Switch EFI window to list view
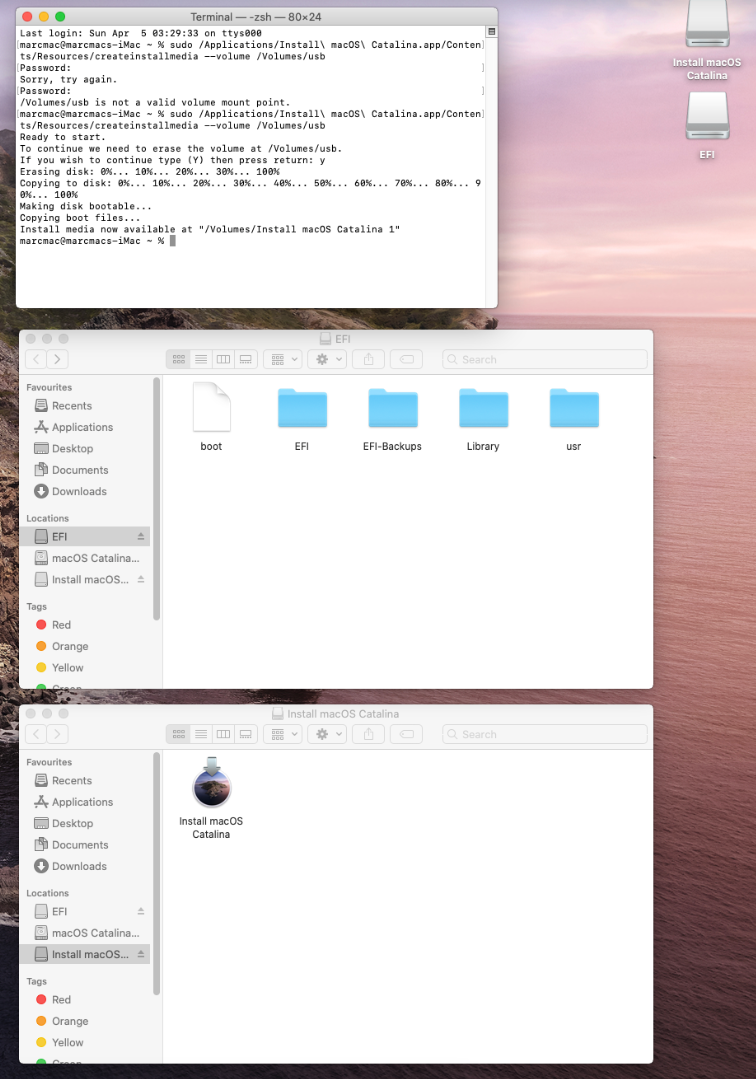756x1079 pixels. 201,359
